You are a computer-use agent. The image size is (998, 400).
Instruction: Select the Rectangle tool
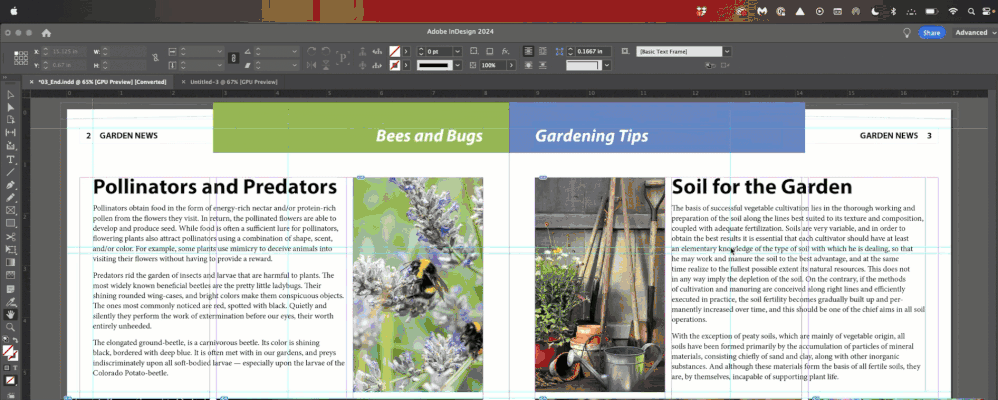(x=10, y=224)
